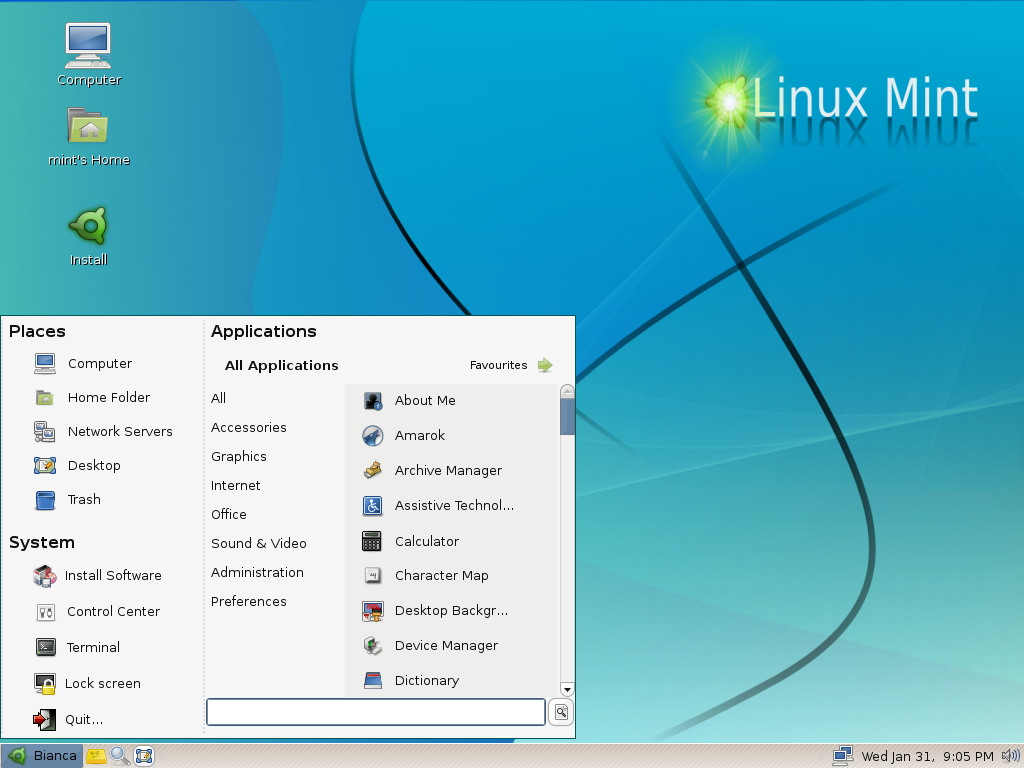
Task: Launch Terminal from the System section
Action: [77, 647]
